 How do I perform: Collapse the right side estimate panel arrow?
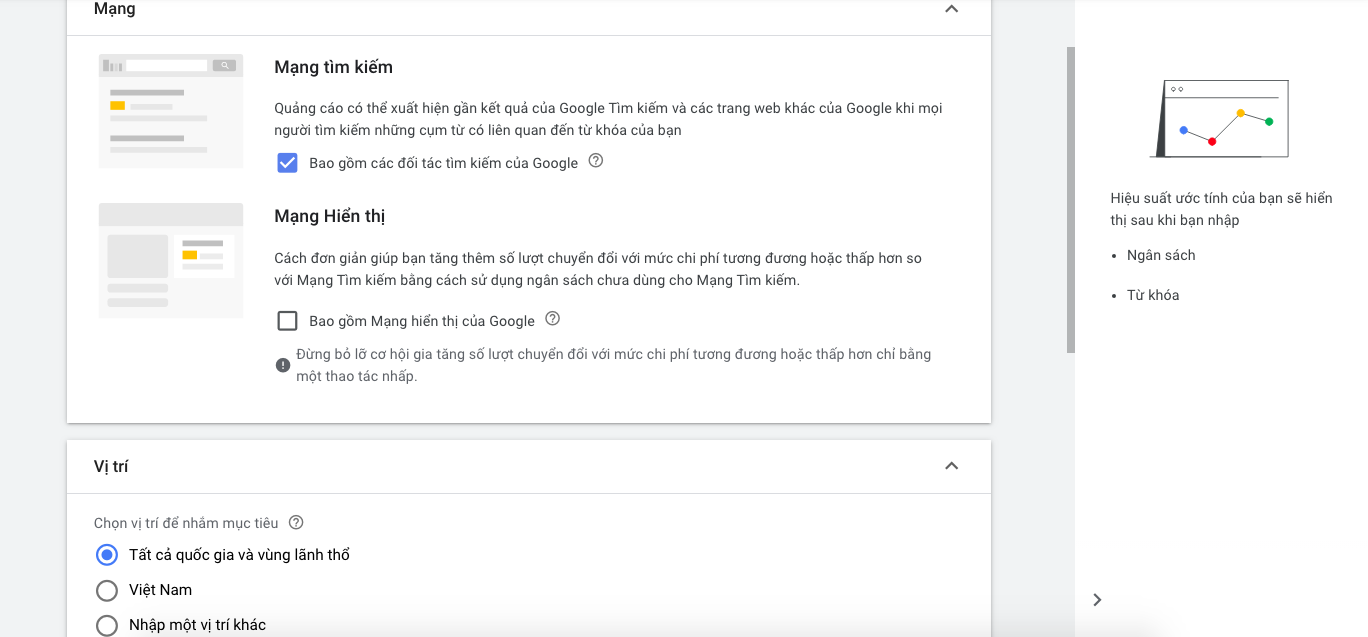click(1097, 600)
